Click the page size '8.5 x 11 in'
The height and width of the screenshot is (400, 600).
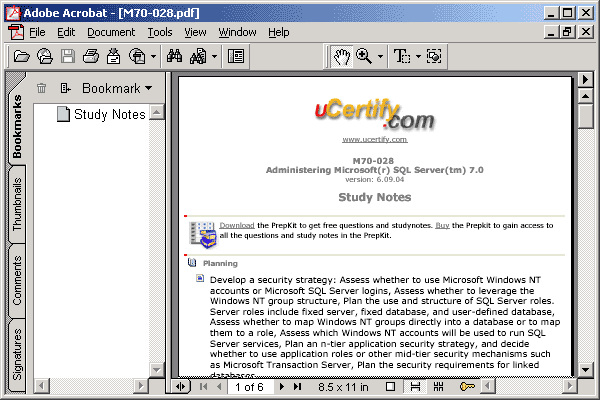(x=343, y=387)
